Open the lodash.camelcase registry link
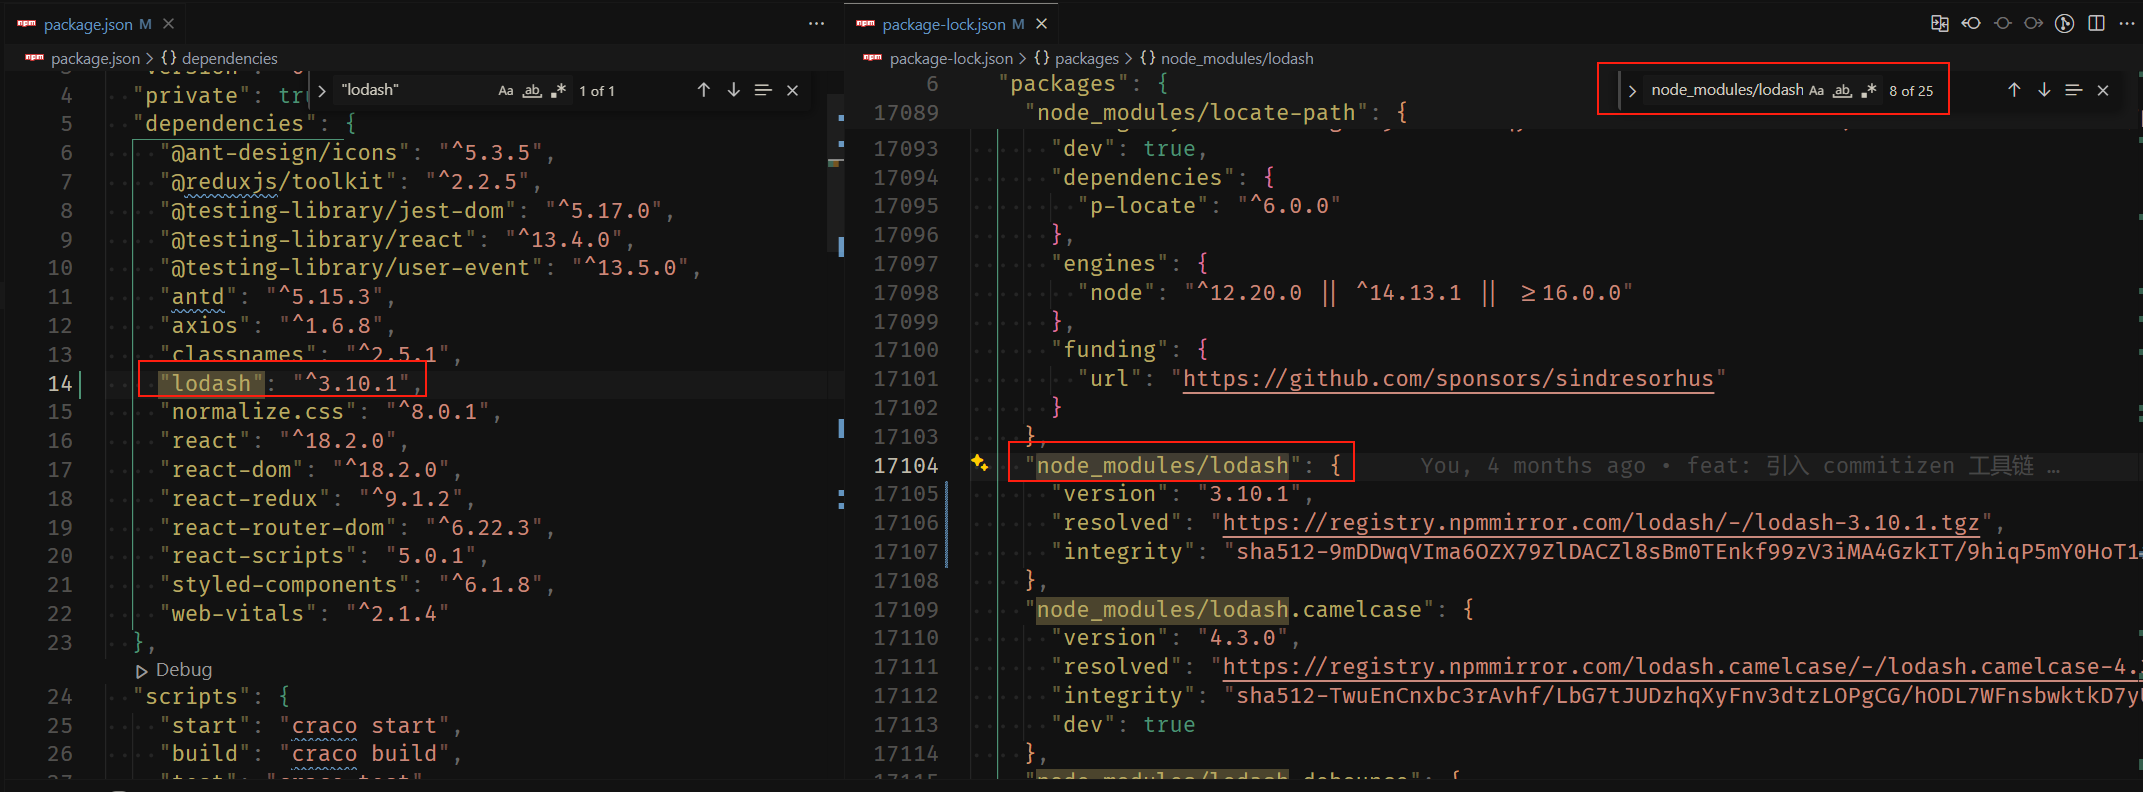This screenshot has width=2143, height=792. [1680, 667]
